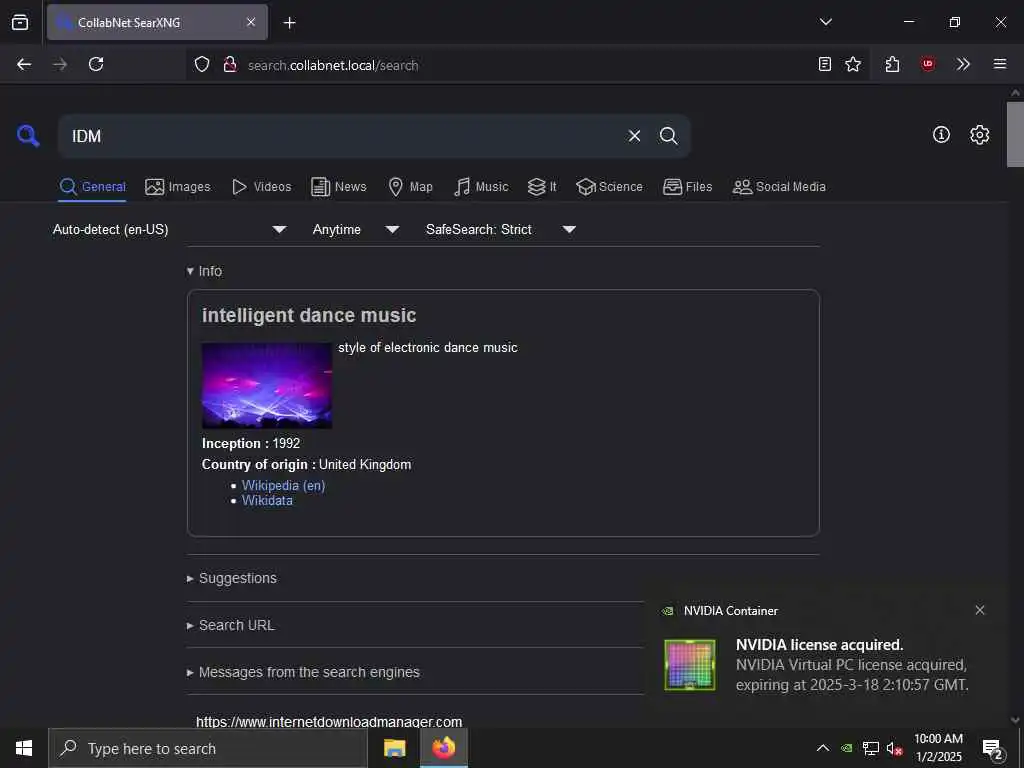Clear the IDM search query
Screen dimensions: 1024x768
pos(634,136)
